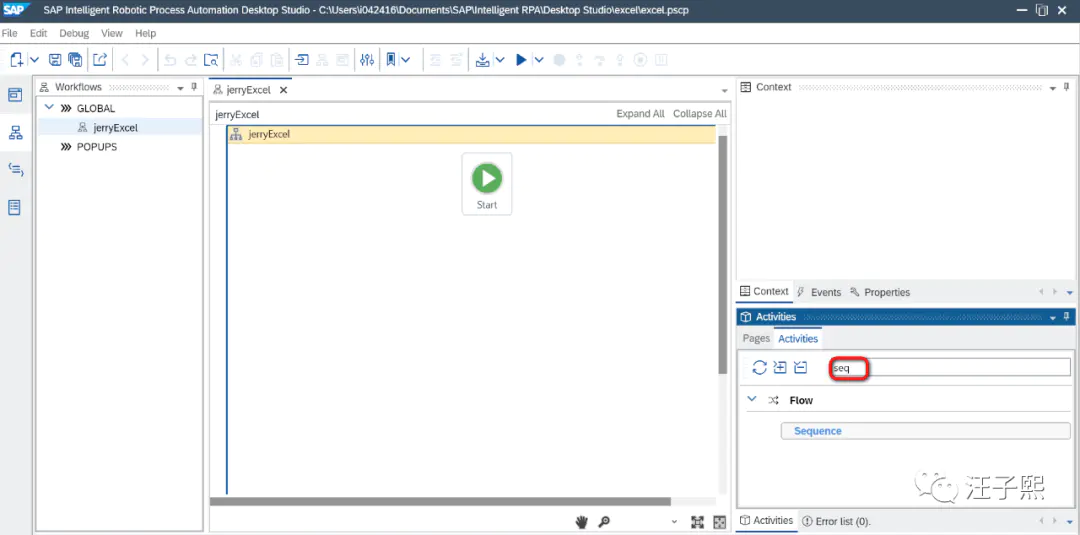This screenshot has width=1080, height=535.
Task: Click the fit-to-screen icon below the canvas
Action: click(x=697, y=522)
